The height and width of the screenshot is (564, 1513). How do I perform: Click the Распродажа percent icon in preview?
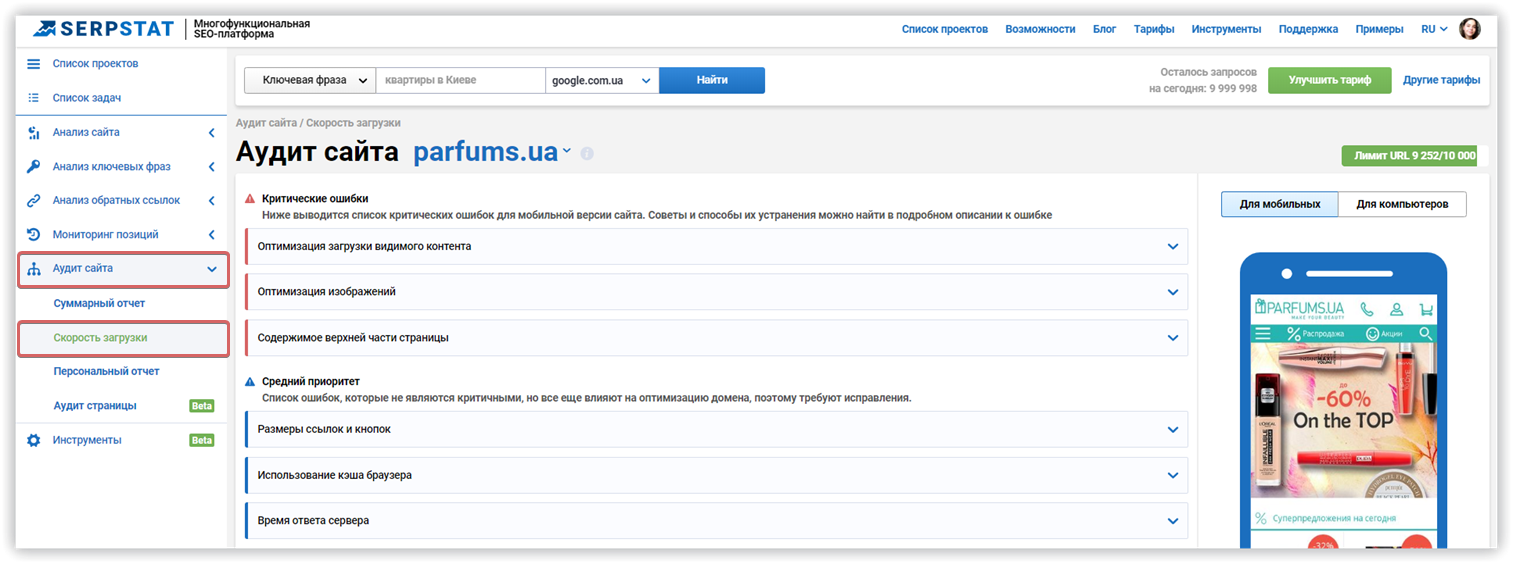(x=1294, y=333)
